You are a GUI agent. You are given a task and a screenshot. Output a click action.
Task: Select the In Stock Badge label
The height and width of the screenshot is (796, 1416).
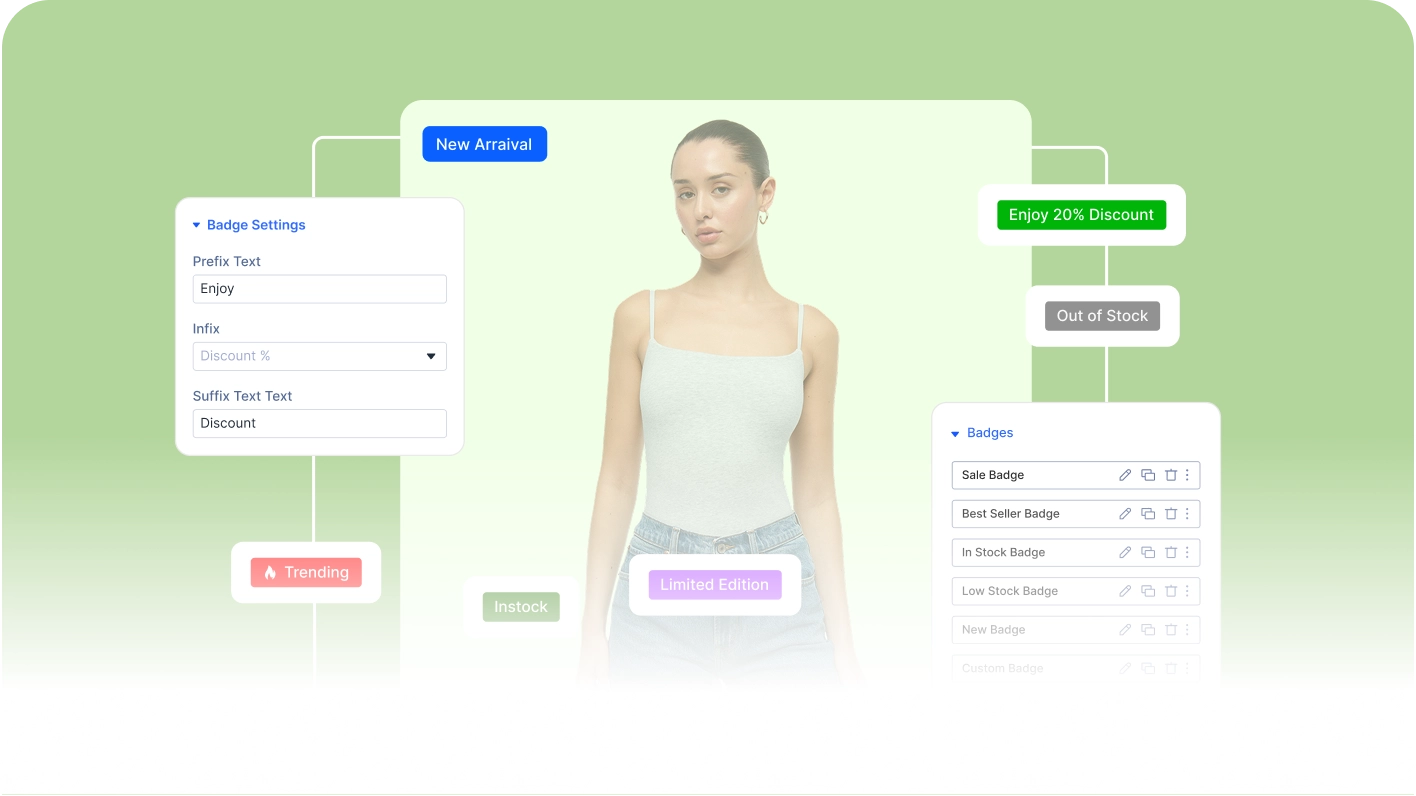point(1003,552)
